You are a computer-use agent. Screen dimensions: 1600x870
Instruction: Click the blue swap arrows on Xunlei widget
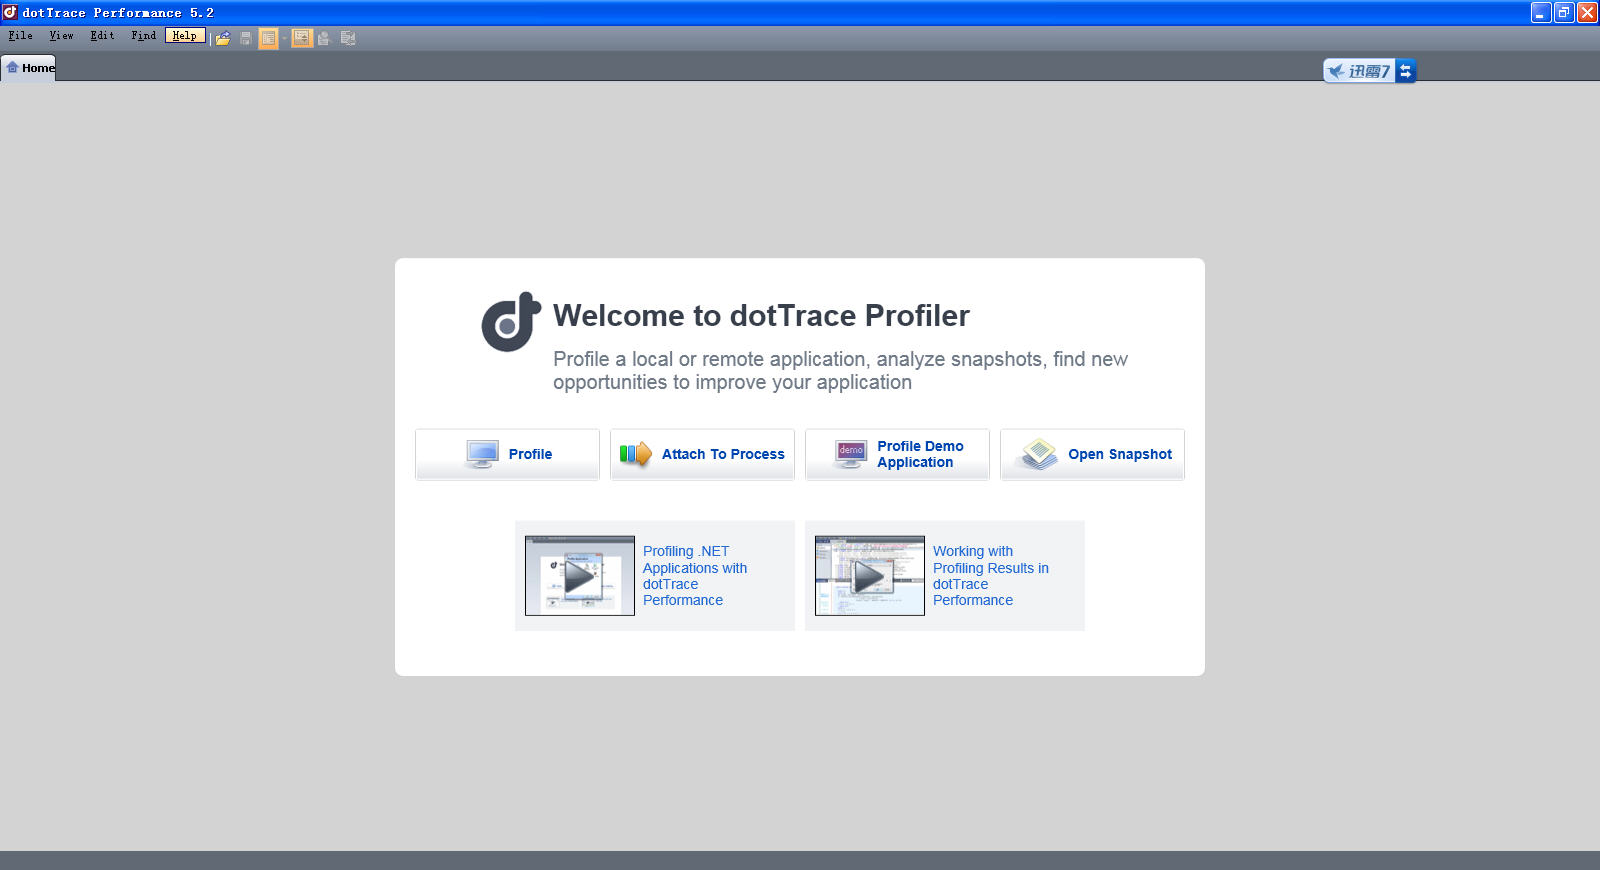point(1406,71)
